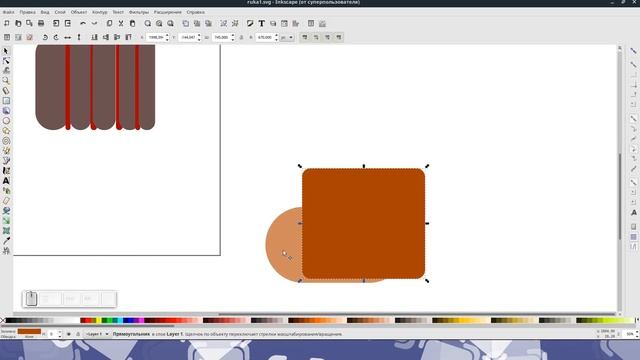The image size is (640, 360).
Task: Select the Gradient tool
Action: click(x=6, y=220)
